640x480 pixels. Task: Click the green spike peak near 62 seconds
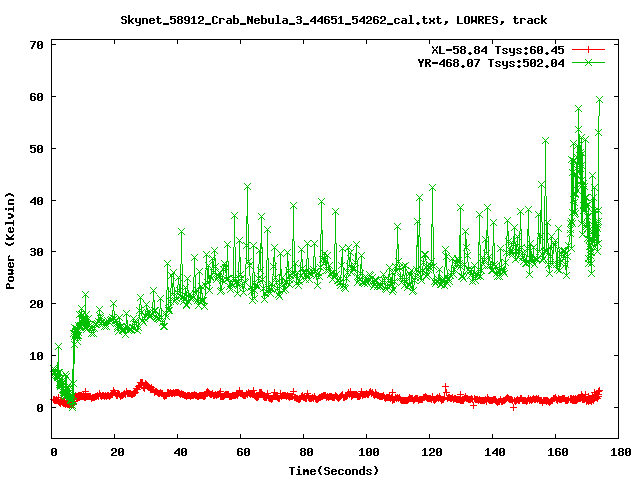point(247,187)
